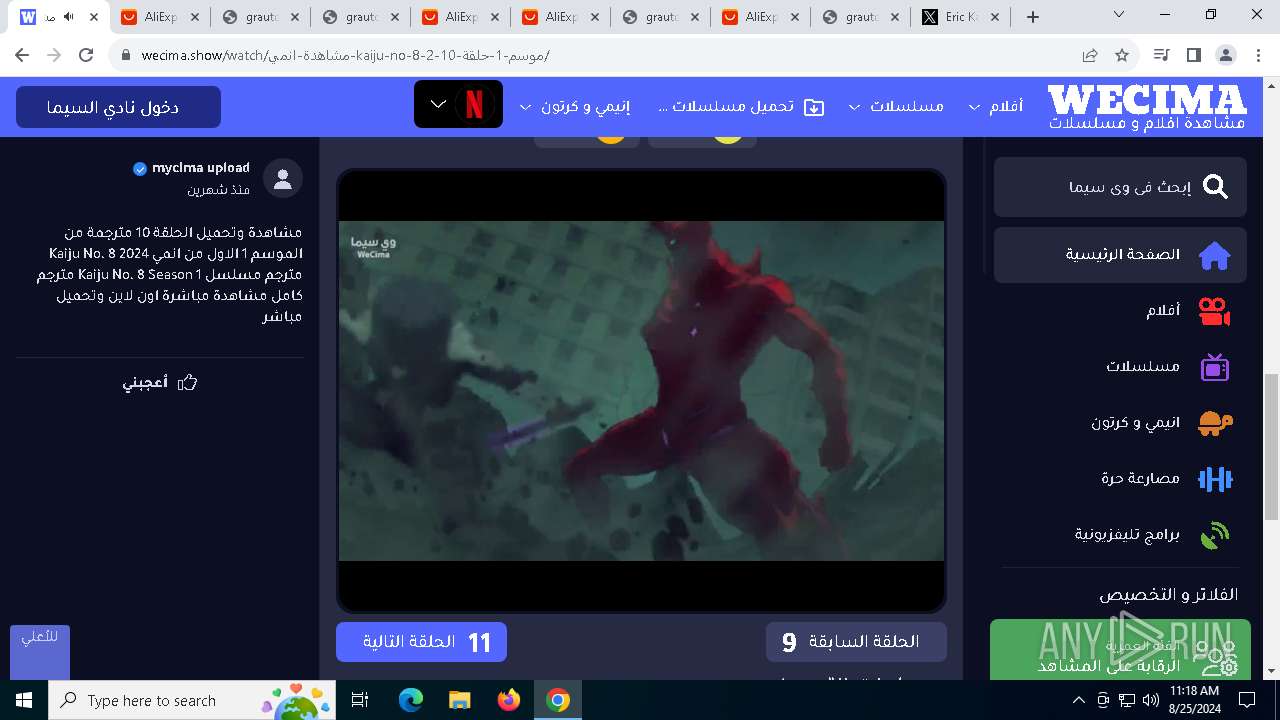This screenshot has height=720, width=1280.
Task: Click the للأعلى back-to-top button
Action: (x=40, y=652)
